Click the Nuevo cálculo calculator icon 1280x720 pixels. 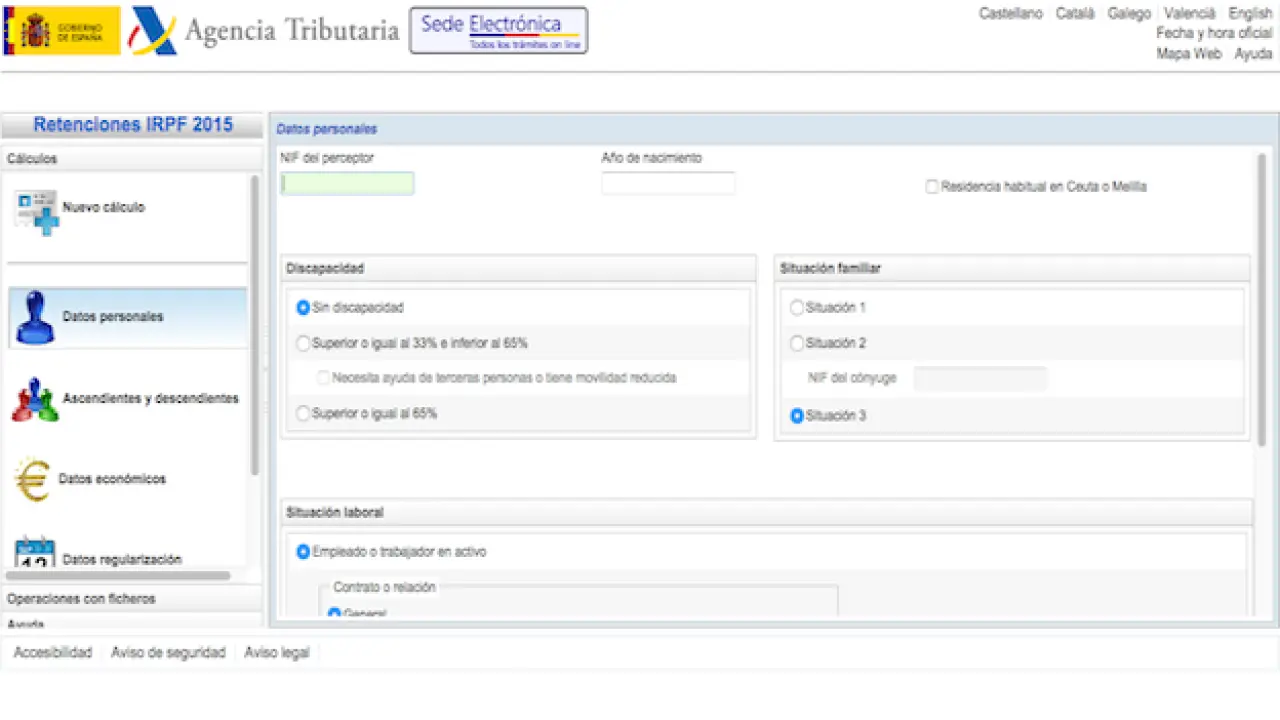(x=36, y=211)
